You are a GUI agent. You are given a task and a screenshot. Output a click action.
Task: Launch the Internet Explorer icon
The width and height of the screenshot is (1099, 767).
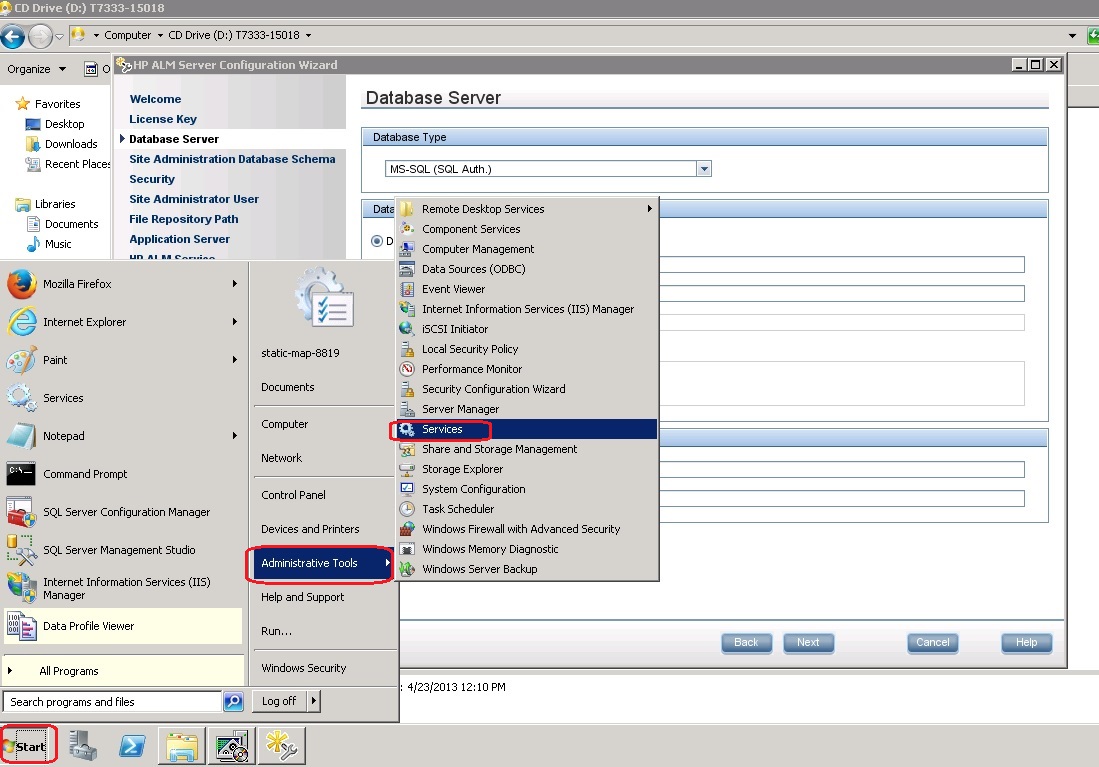point(22,322)
